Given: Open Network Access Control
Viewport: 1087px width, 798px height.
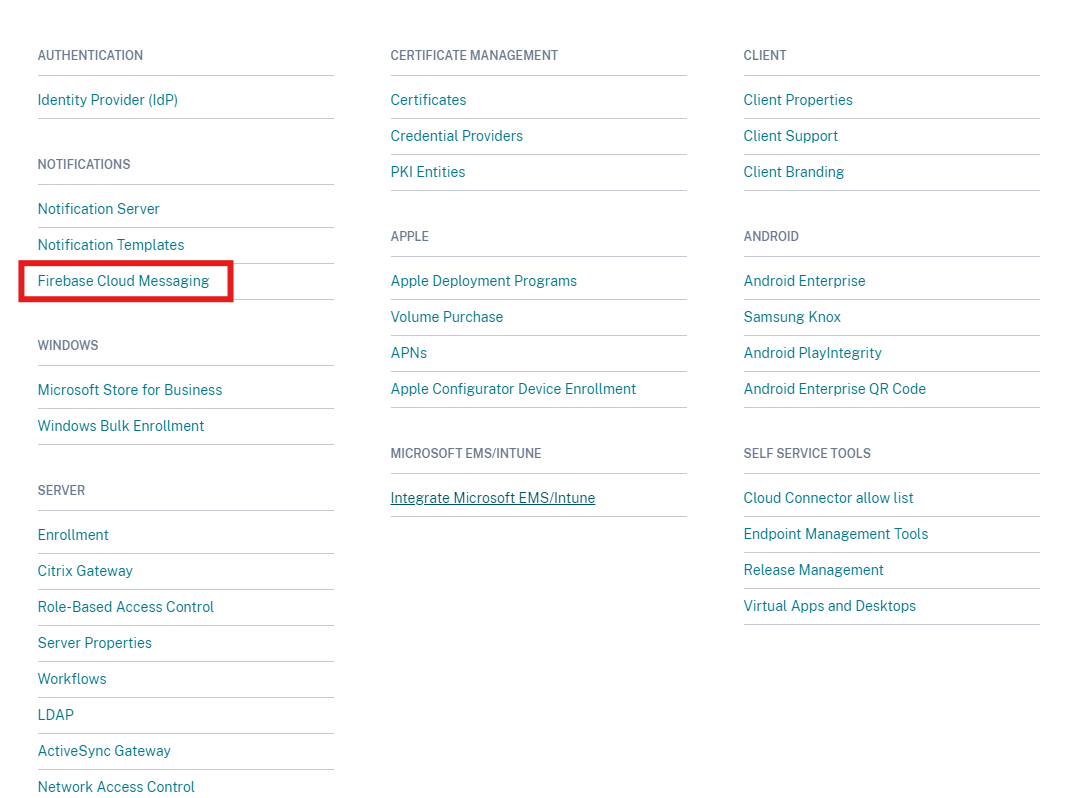Looking at the screenshot, I should [116, 787].
